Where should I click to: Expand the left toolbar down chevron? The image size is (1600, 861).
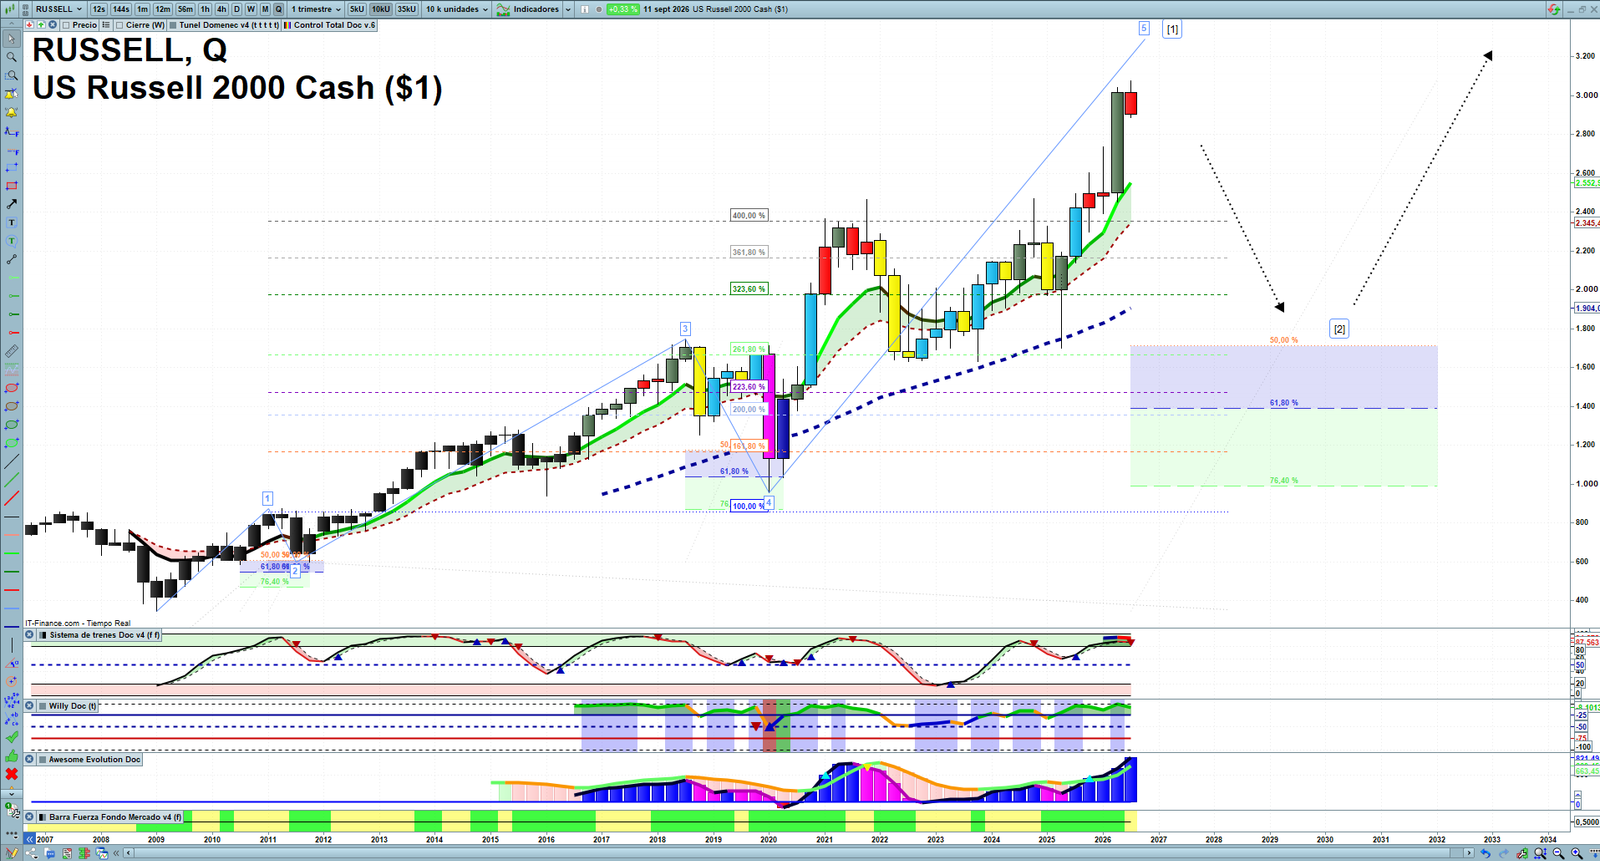pyautogui.click(x=12, y=794)
